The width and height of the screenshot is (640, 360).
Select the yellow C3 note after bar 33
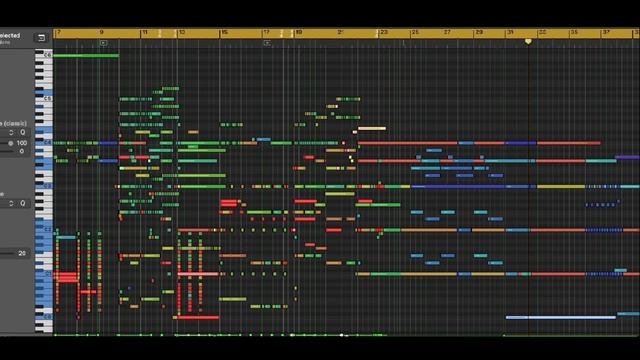pos(561,187)
